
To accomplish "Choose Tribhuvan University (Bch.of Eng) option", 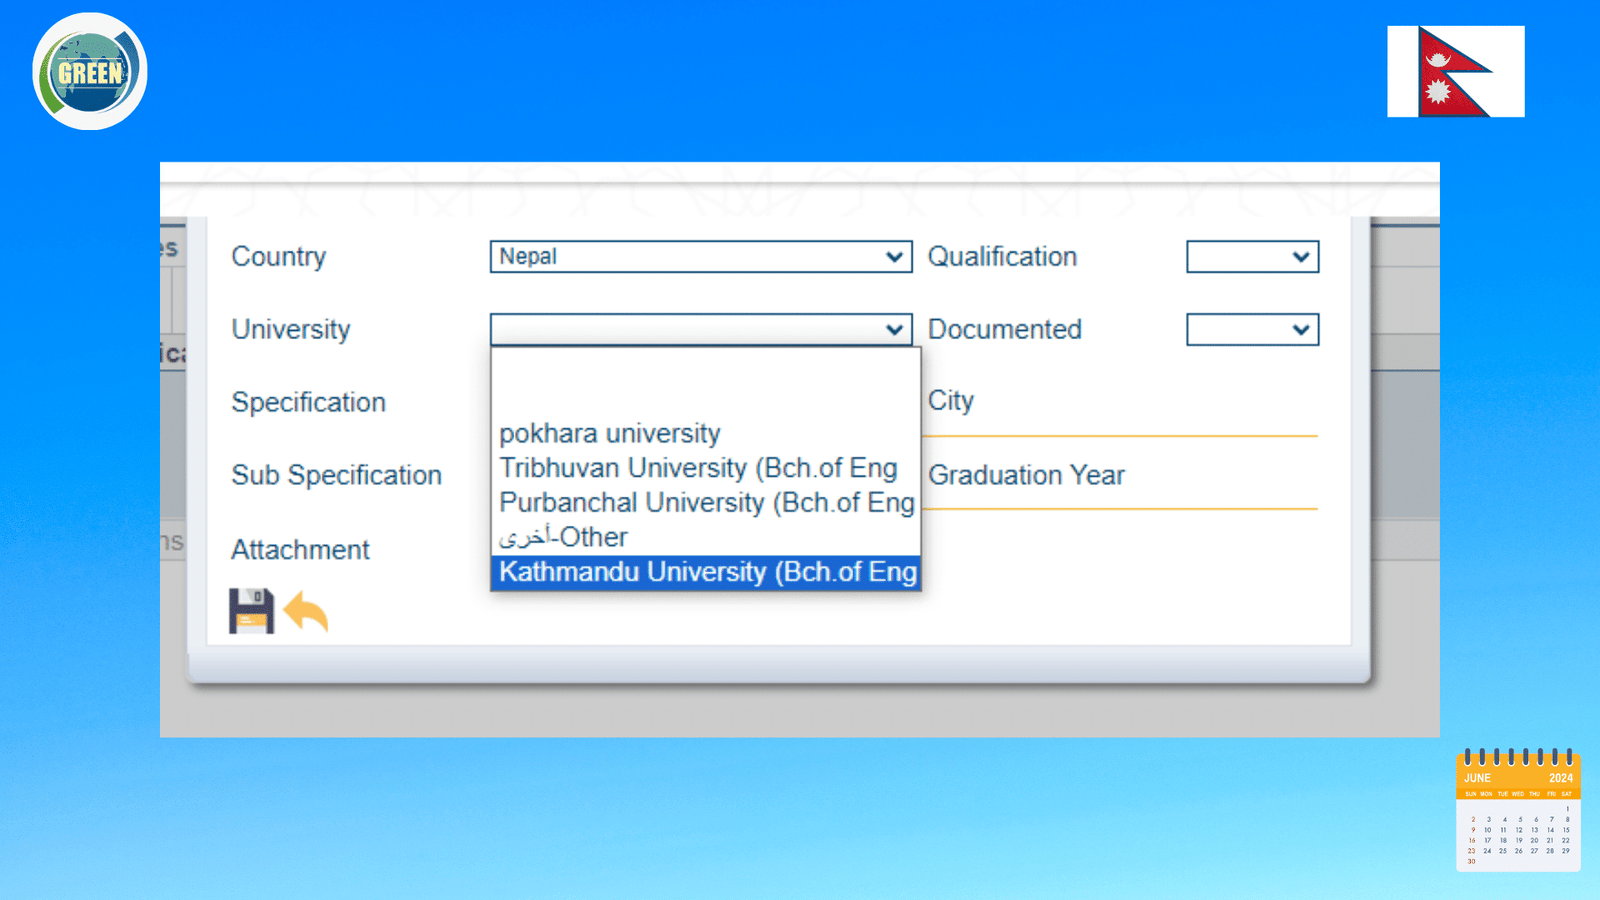I will 698,468.
